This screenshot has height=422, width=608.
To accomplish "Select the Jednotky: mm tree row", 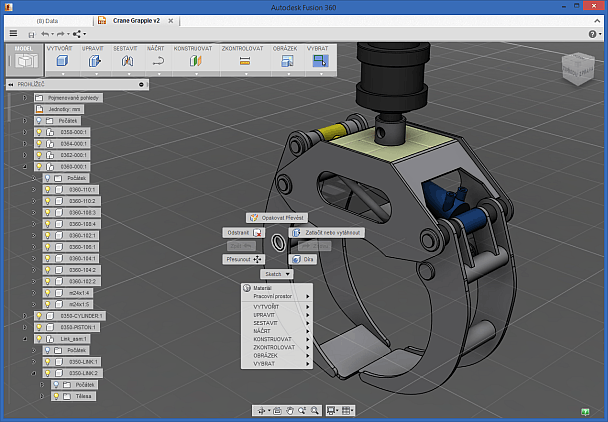I will coord(59,109).
